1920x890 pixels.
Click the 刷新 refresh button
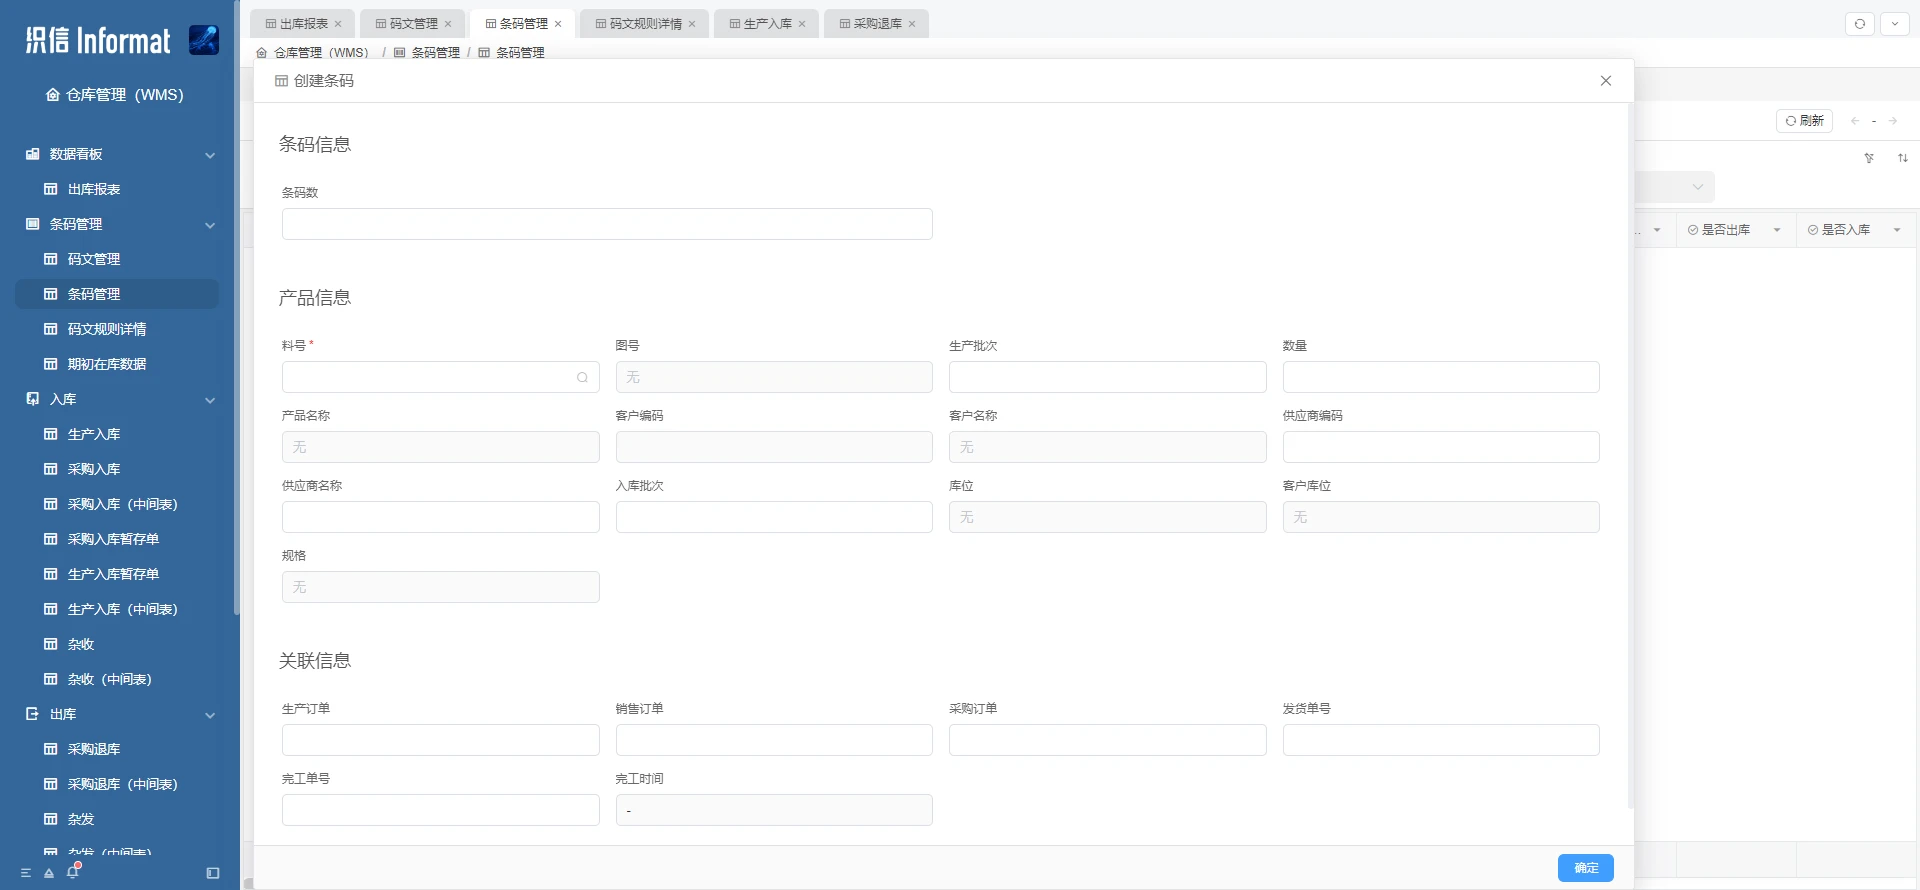click(1805, 121)
